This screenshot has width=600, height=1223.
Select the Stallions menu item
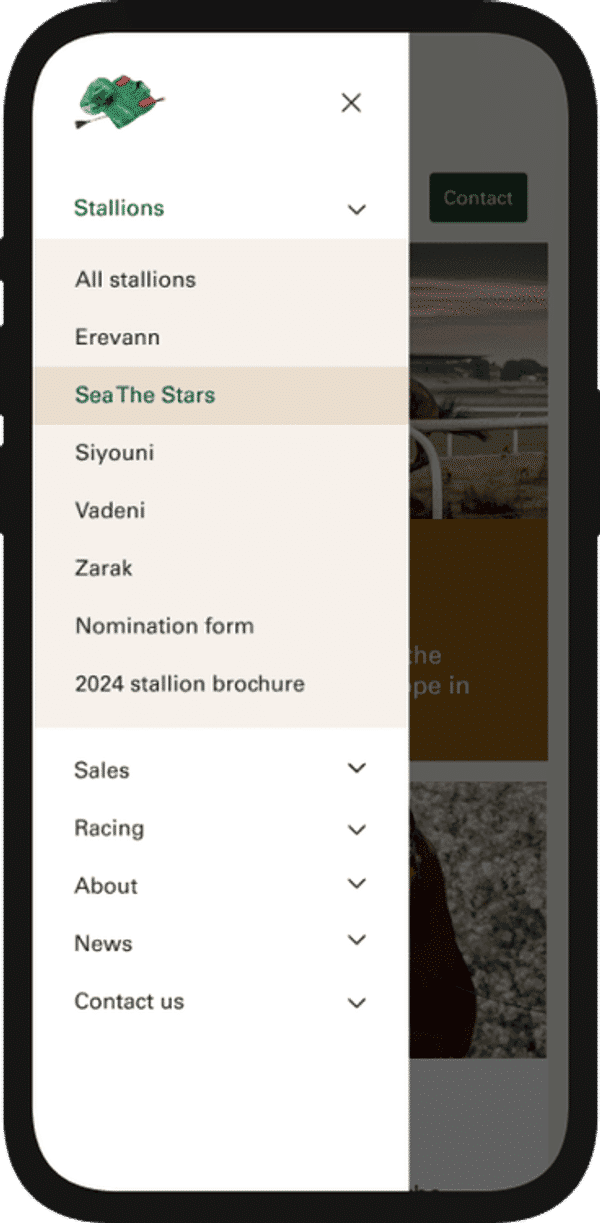[x=119, y=209]
